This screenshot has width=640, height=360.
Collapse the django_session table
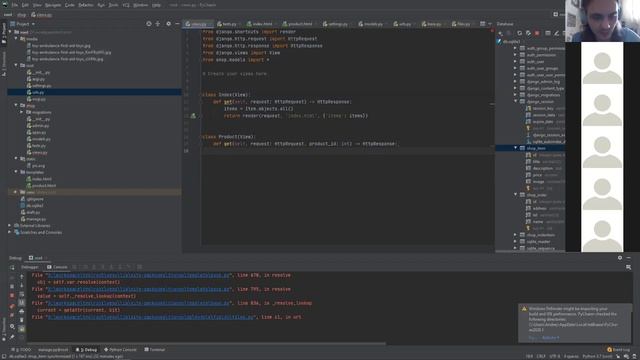[x=516, y=102]
